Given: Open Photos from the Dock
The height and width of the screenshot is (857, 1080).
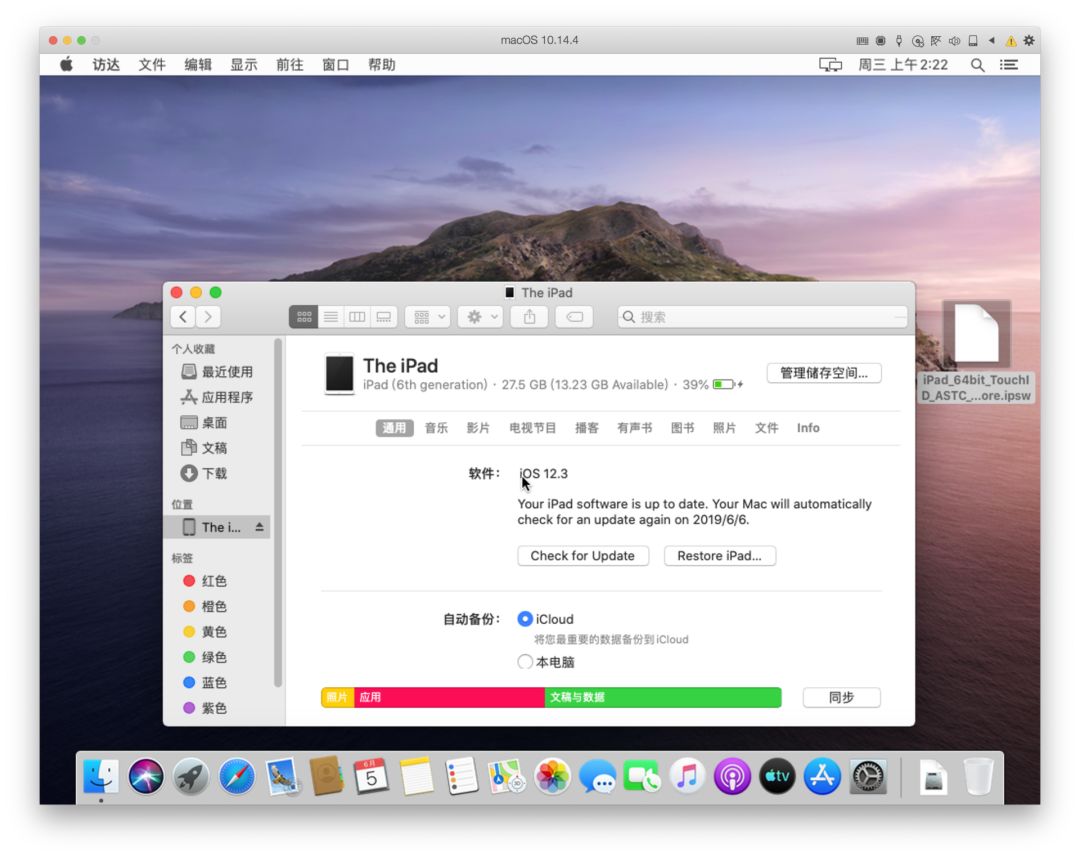Looking at the screenshot, I should click(553, 775).
